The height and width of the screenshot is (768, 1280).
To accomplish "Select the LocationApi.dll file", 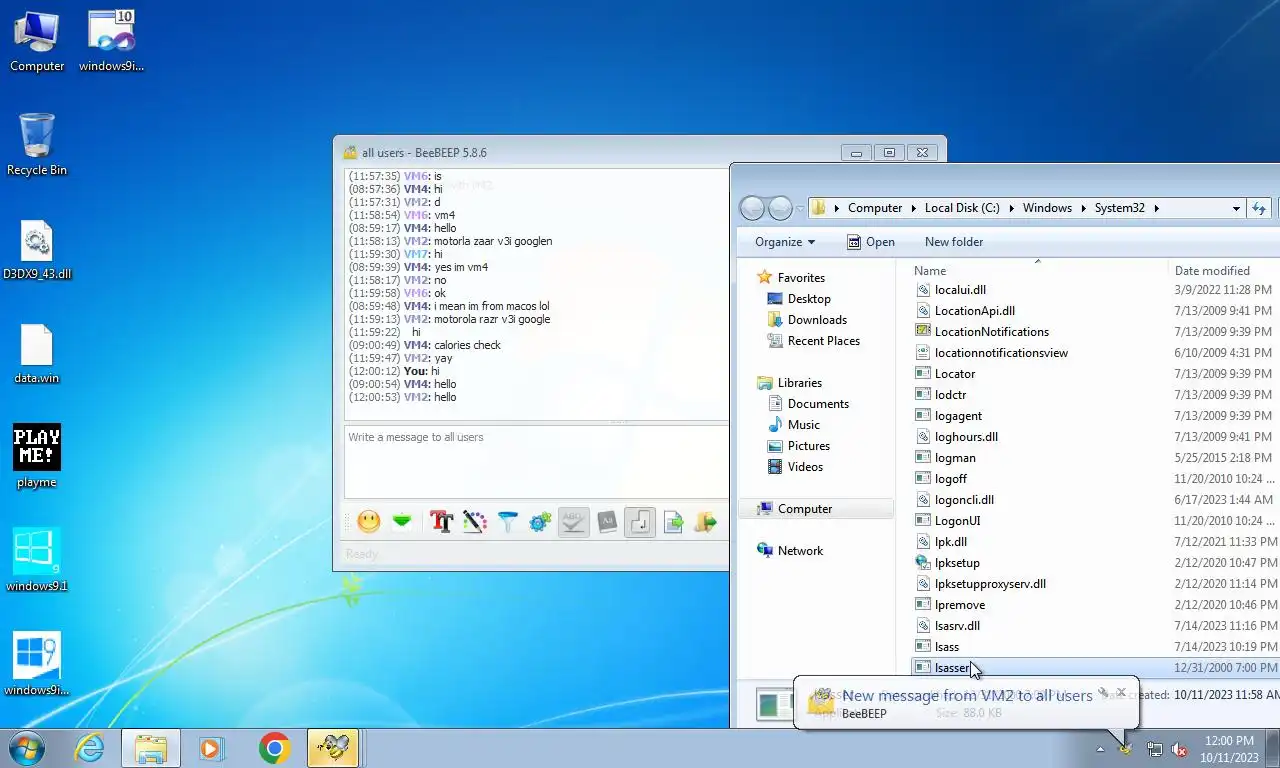I will [x=974, y=311].
